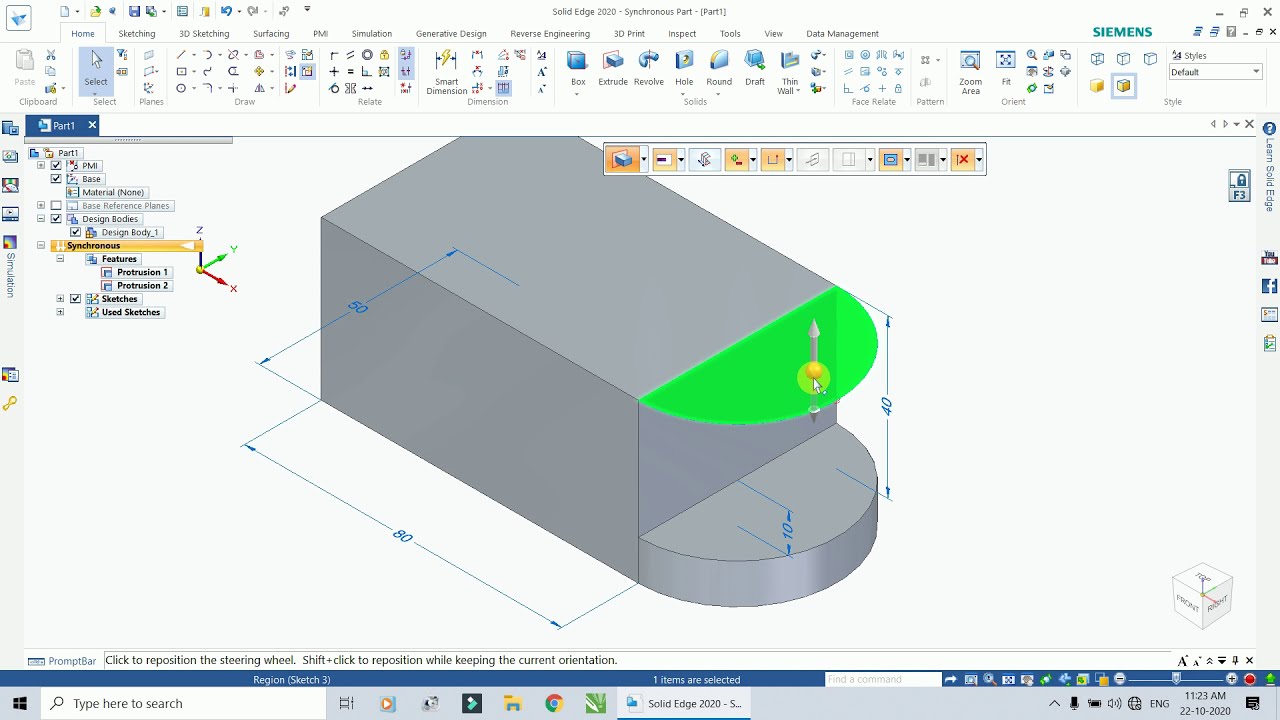Collapse the Features node
1280x720 pixels.
(x=60, y=259)
